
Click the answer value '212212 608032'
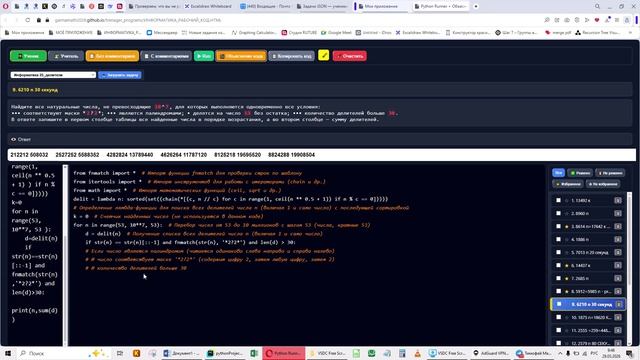[x=29, y=155]
